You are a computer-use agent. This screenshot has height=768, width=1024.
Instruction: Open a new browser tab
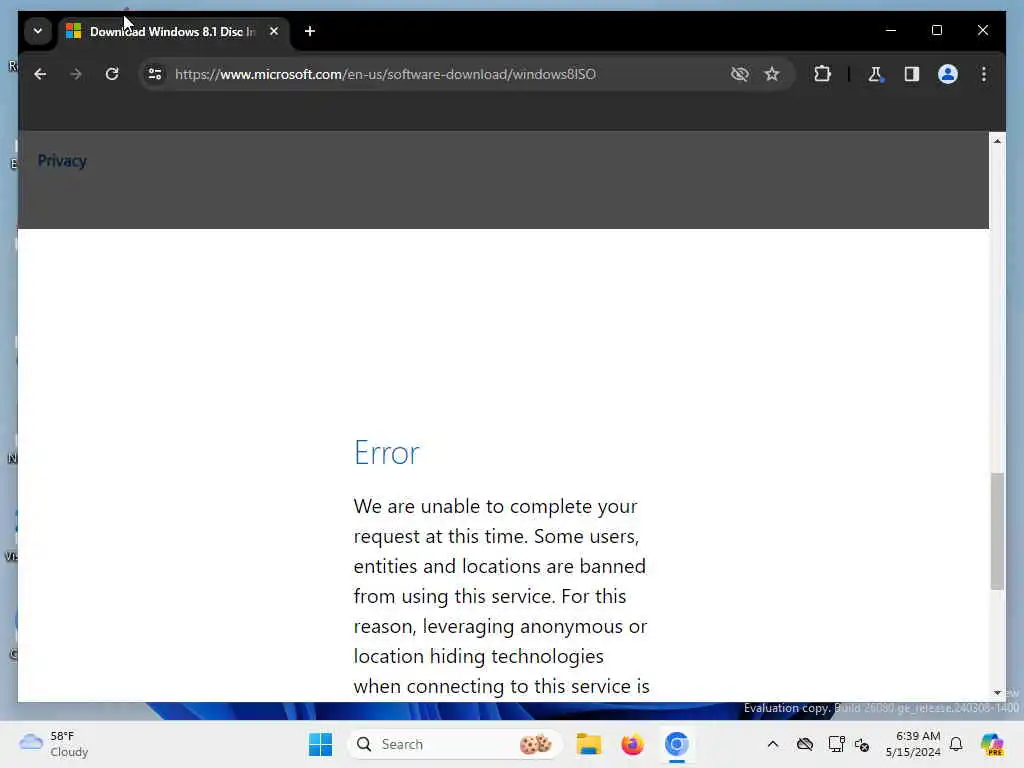(310, 31)
